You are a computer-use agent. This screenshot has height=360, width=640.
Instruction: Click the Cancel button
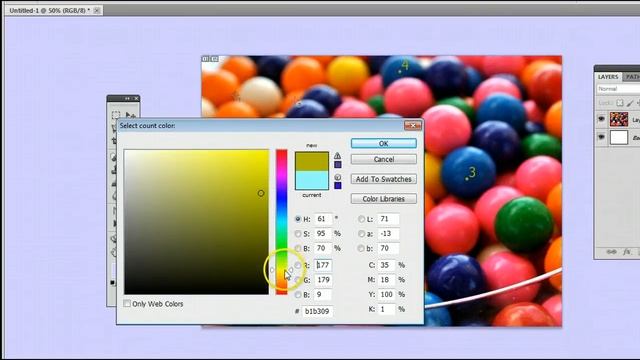tap(384, 159)
